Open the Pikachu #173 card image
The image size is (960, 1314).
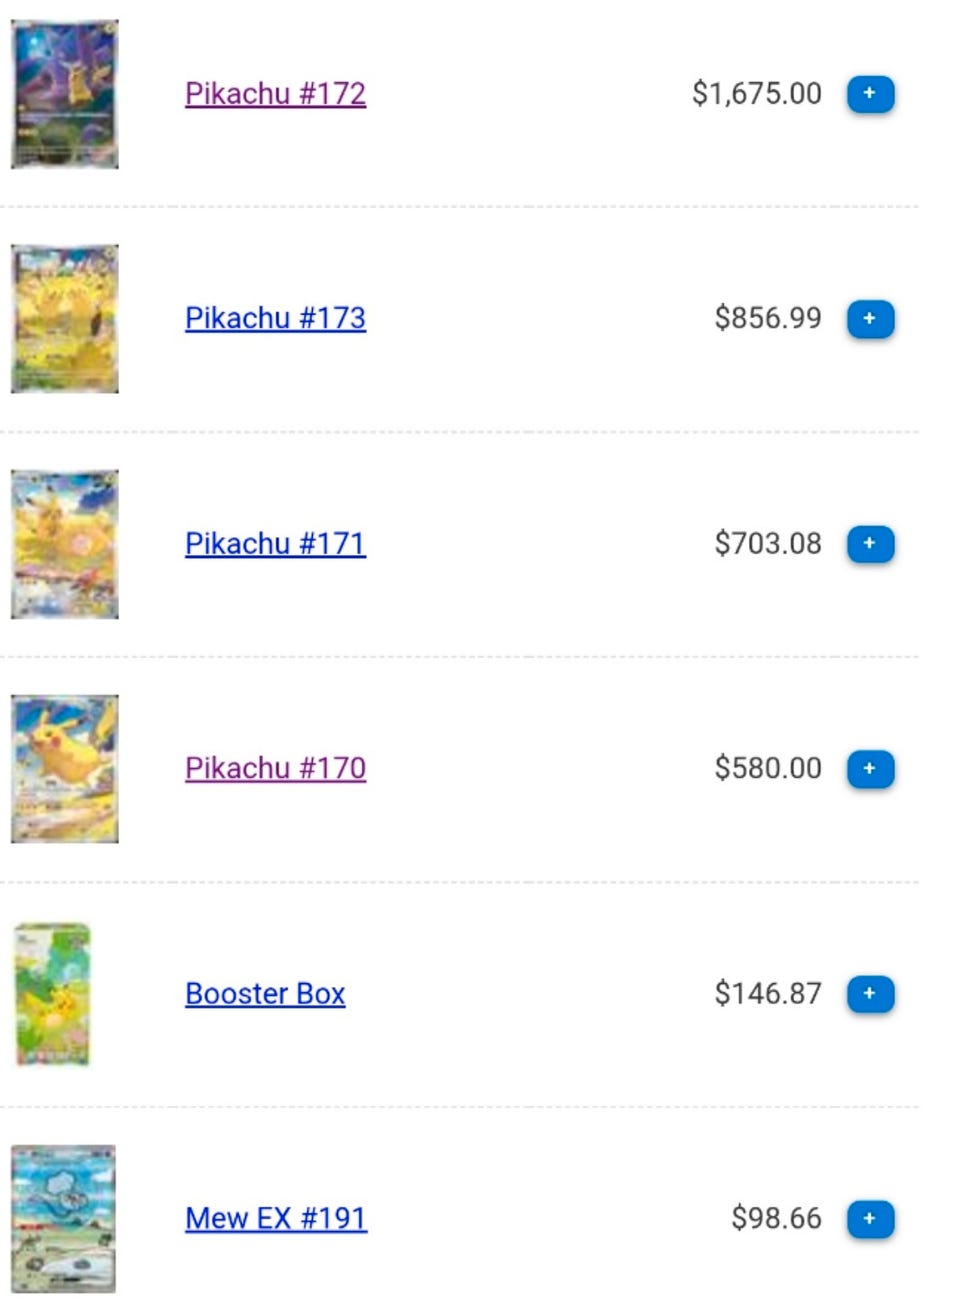[65, 319]
